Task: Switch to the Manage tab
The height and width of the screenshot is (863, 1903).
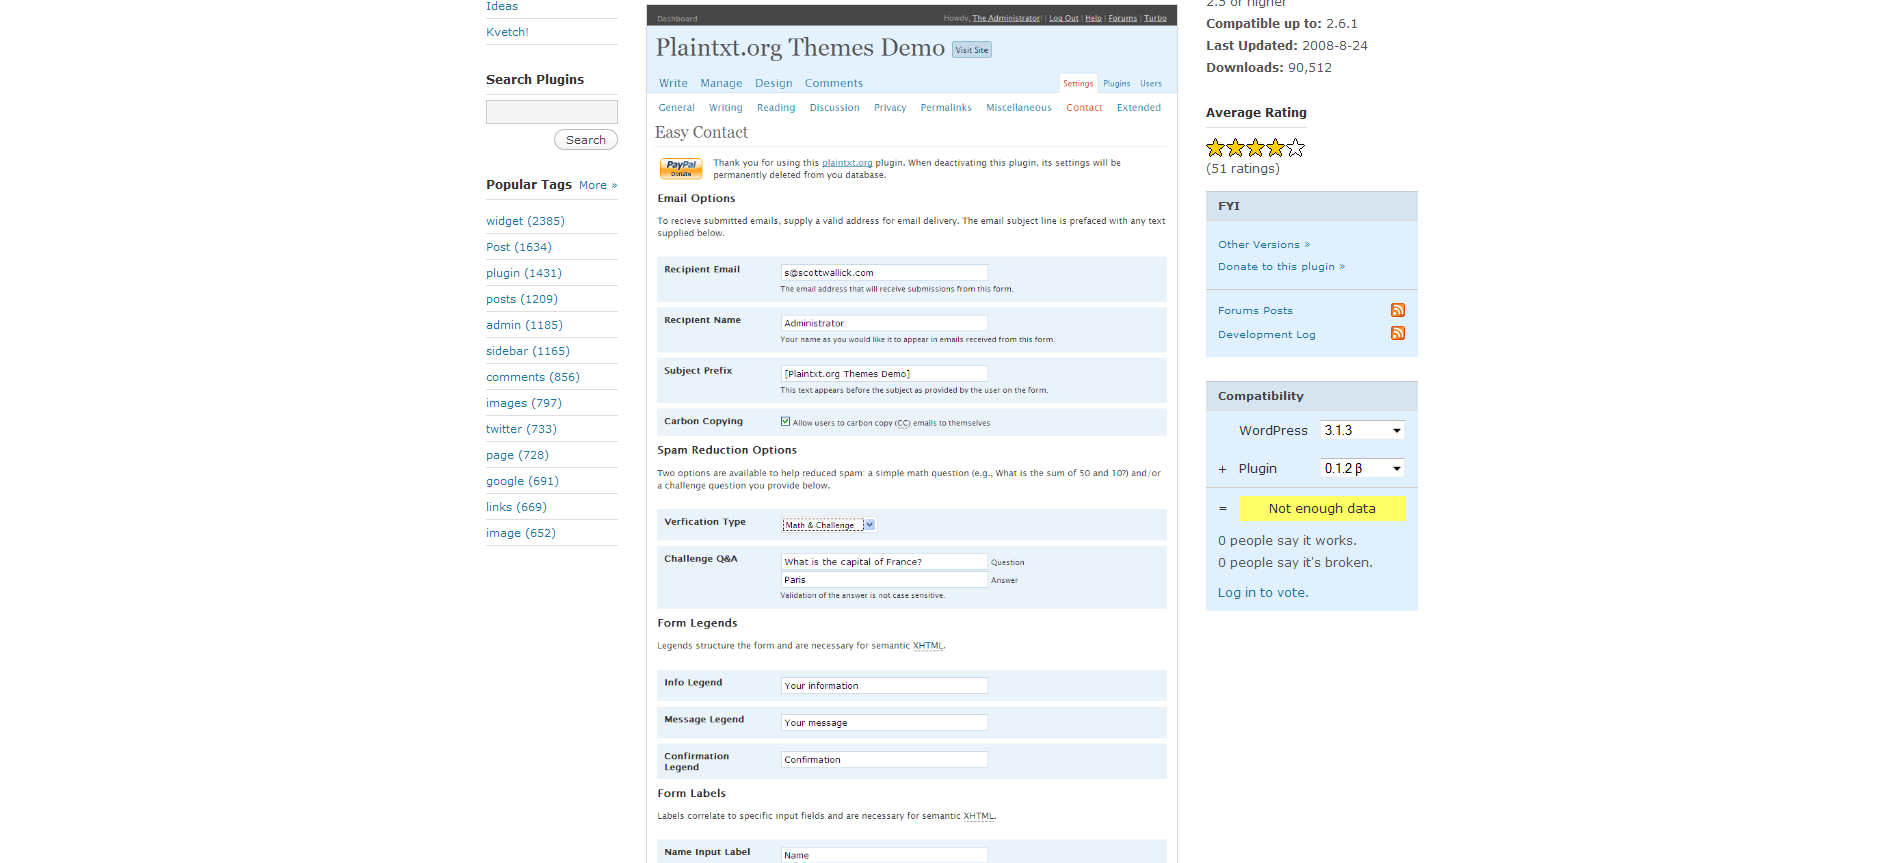Action: (721, 83)
